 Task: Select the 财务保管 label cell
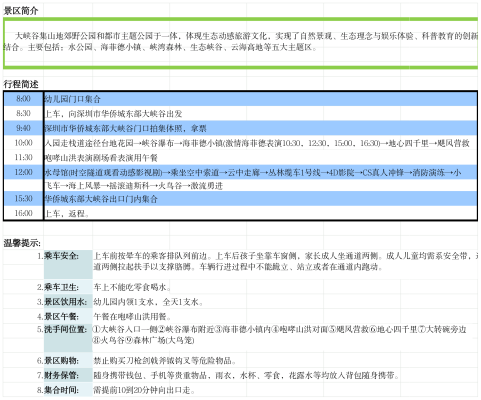click(68, 375)
